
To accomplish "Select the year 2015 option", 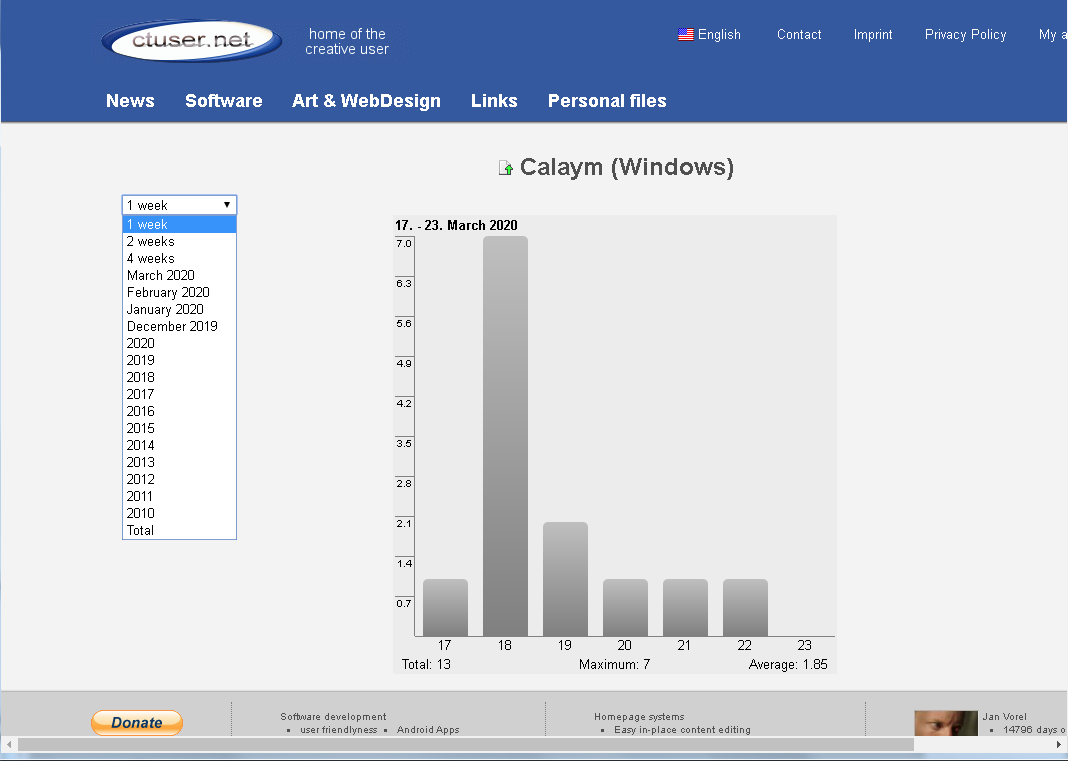I will coord(140,429).
